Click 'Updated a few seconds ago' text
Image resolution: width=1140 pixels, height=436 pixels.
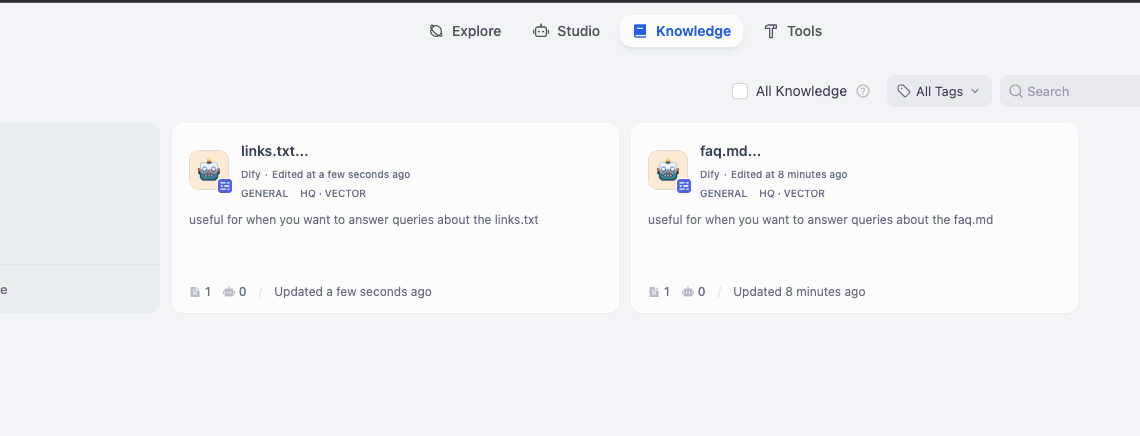click(x=353, y=292)
